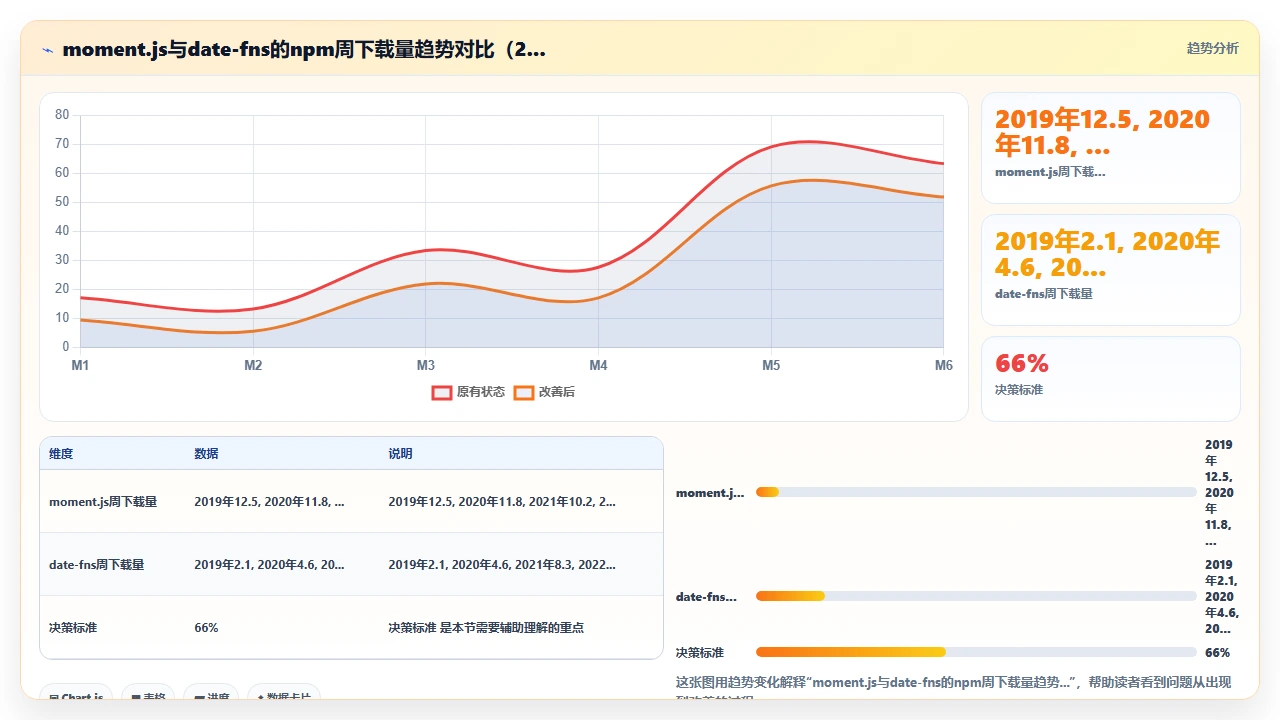Click the trend icon beside the card title
This screenshot has width=1280, height=720.
click(x=47, y=49)
